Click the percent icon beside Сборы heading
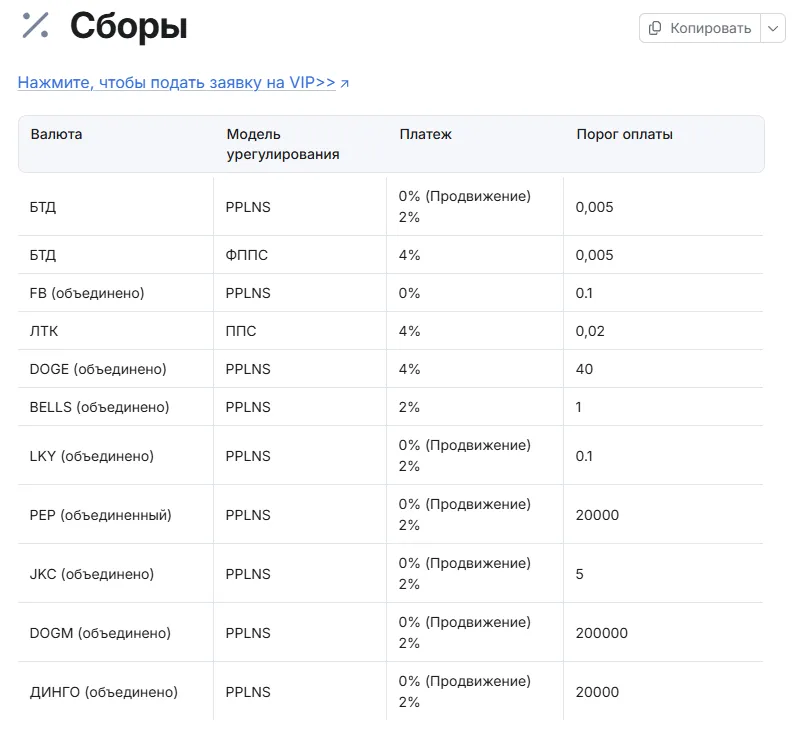The width and height of the screenshot is (804, 731). pyautogui.click(x=35, y=26)
